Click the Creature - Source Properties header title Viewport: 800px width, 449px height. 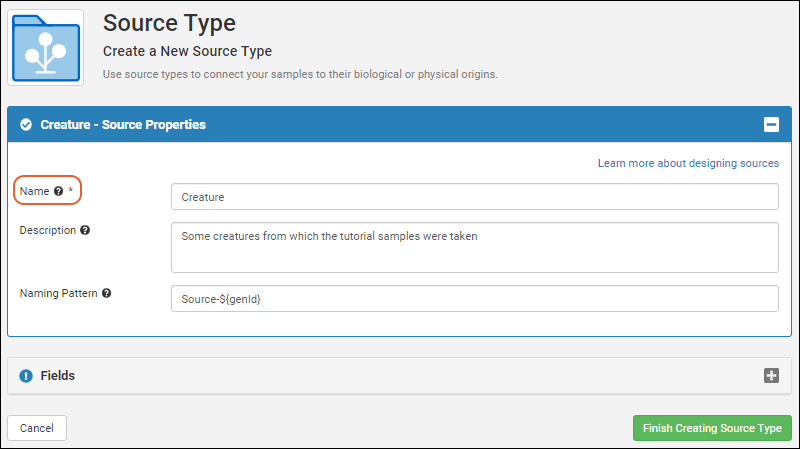pos(123,124)
